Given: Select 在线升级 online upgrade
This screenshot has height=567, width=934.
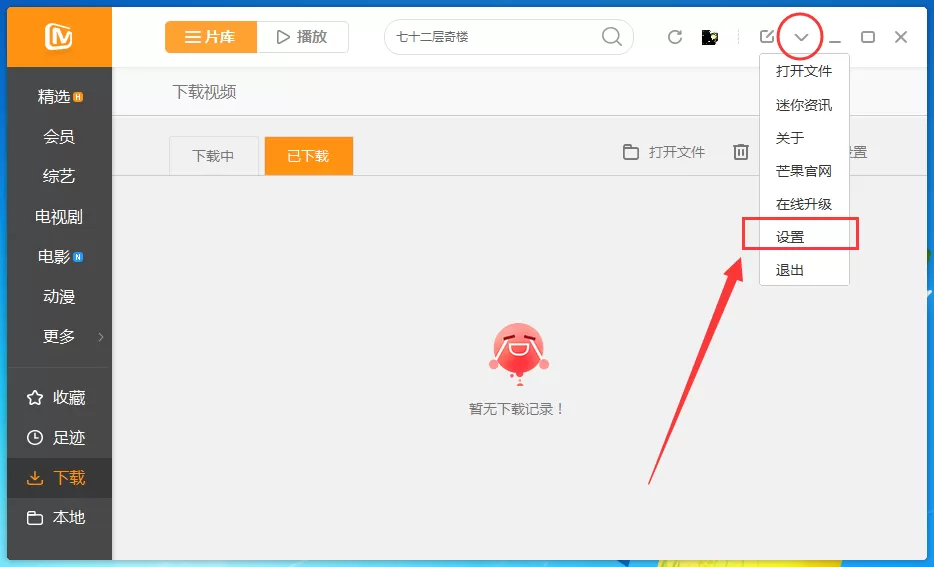Looking at the screenshot, I should coord(804,204).
